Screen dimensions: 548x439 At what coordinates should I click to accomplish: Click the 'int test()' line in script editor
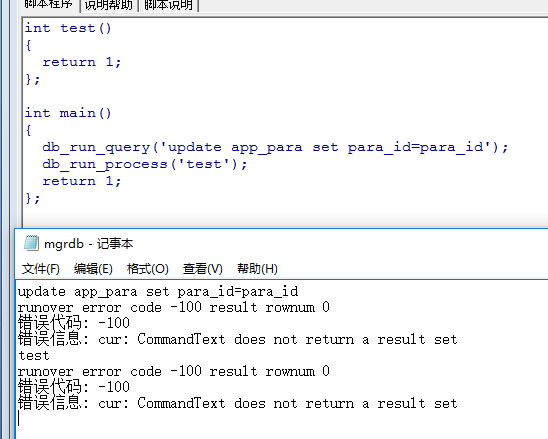click(68, 28)
